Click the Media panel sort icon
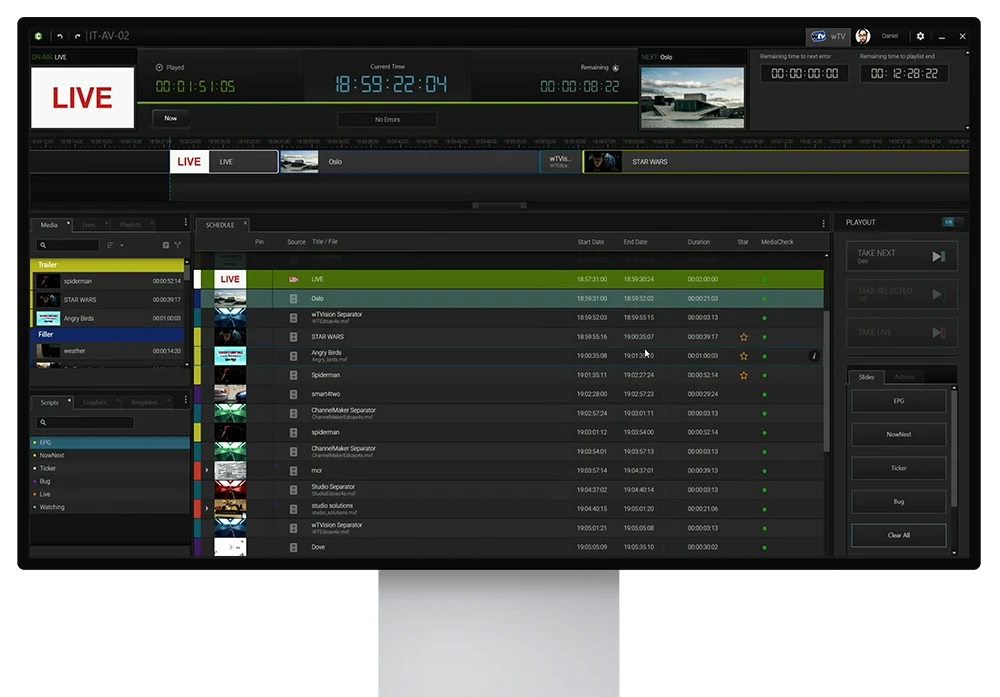Screen dimensions: 1000x697 (x=110, y=245)
